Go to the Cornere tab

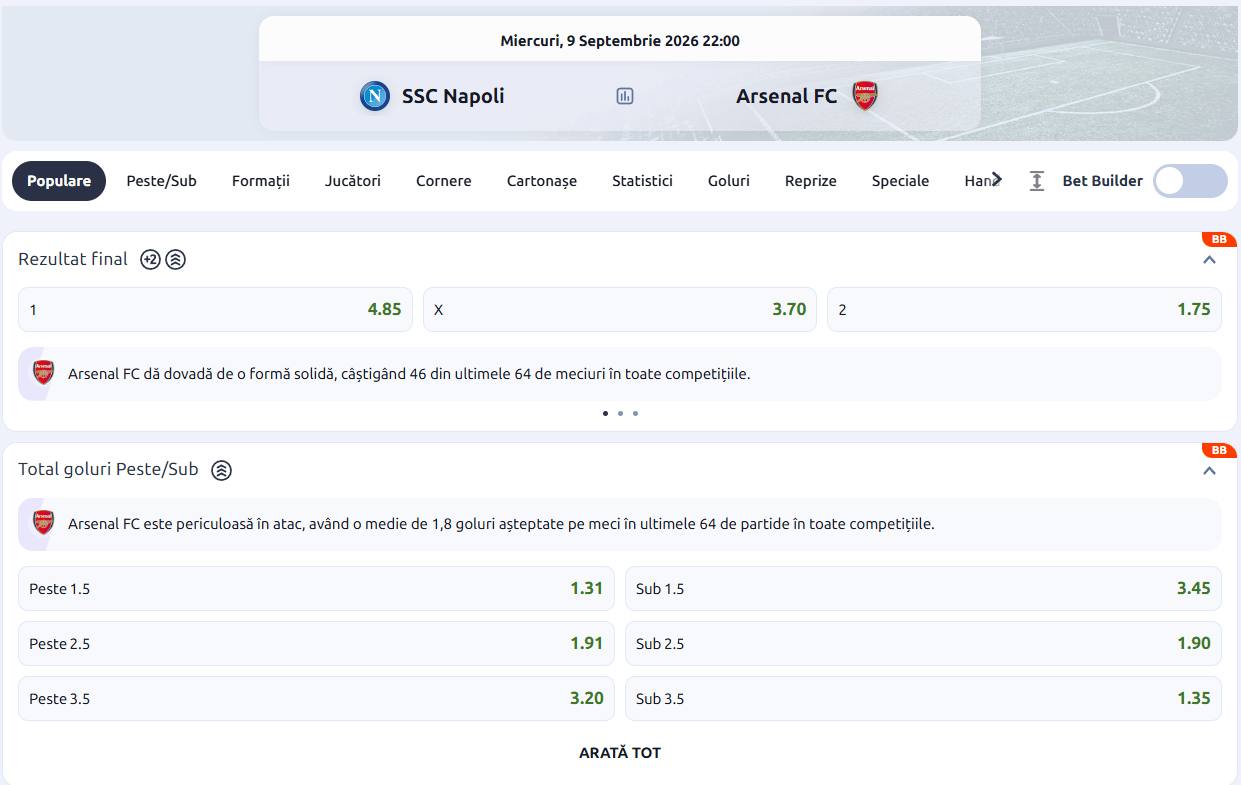coord(444,181)
